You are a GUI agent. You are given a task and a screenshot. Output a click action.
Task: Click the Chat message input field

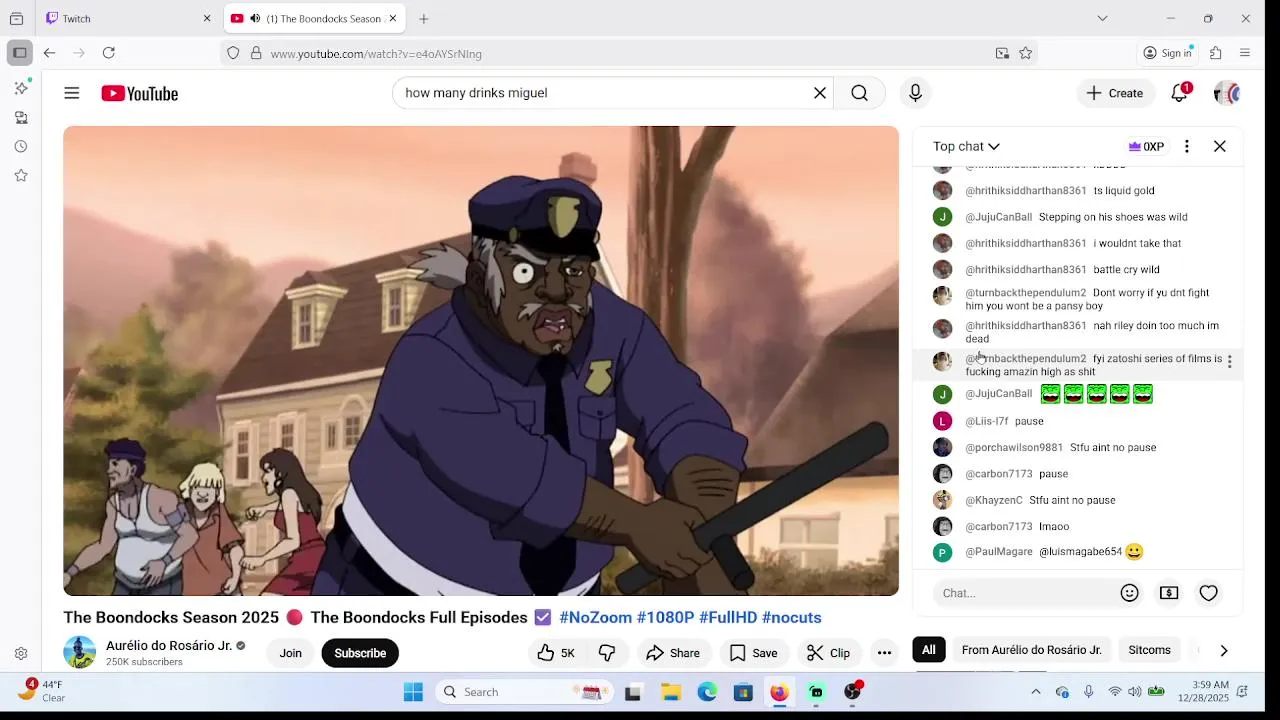click(1025, 593)
